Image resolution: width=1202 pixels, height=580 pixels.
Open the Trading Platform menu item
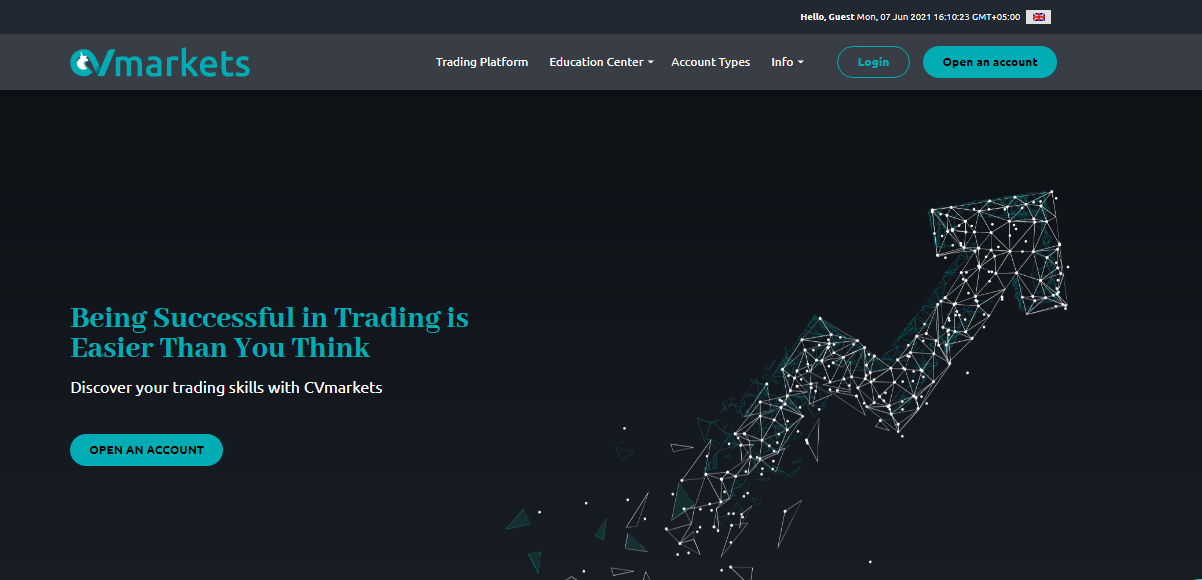[x=482, y=62]
